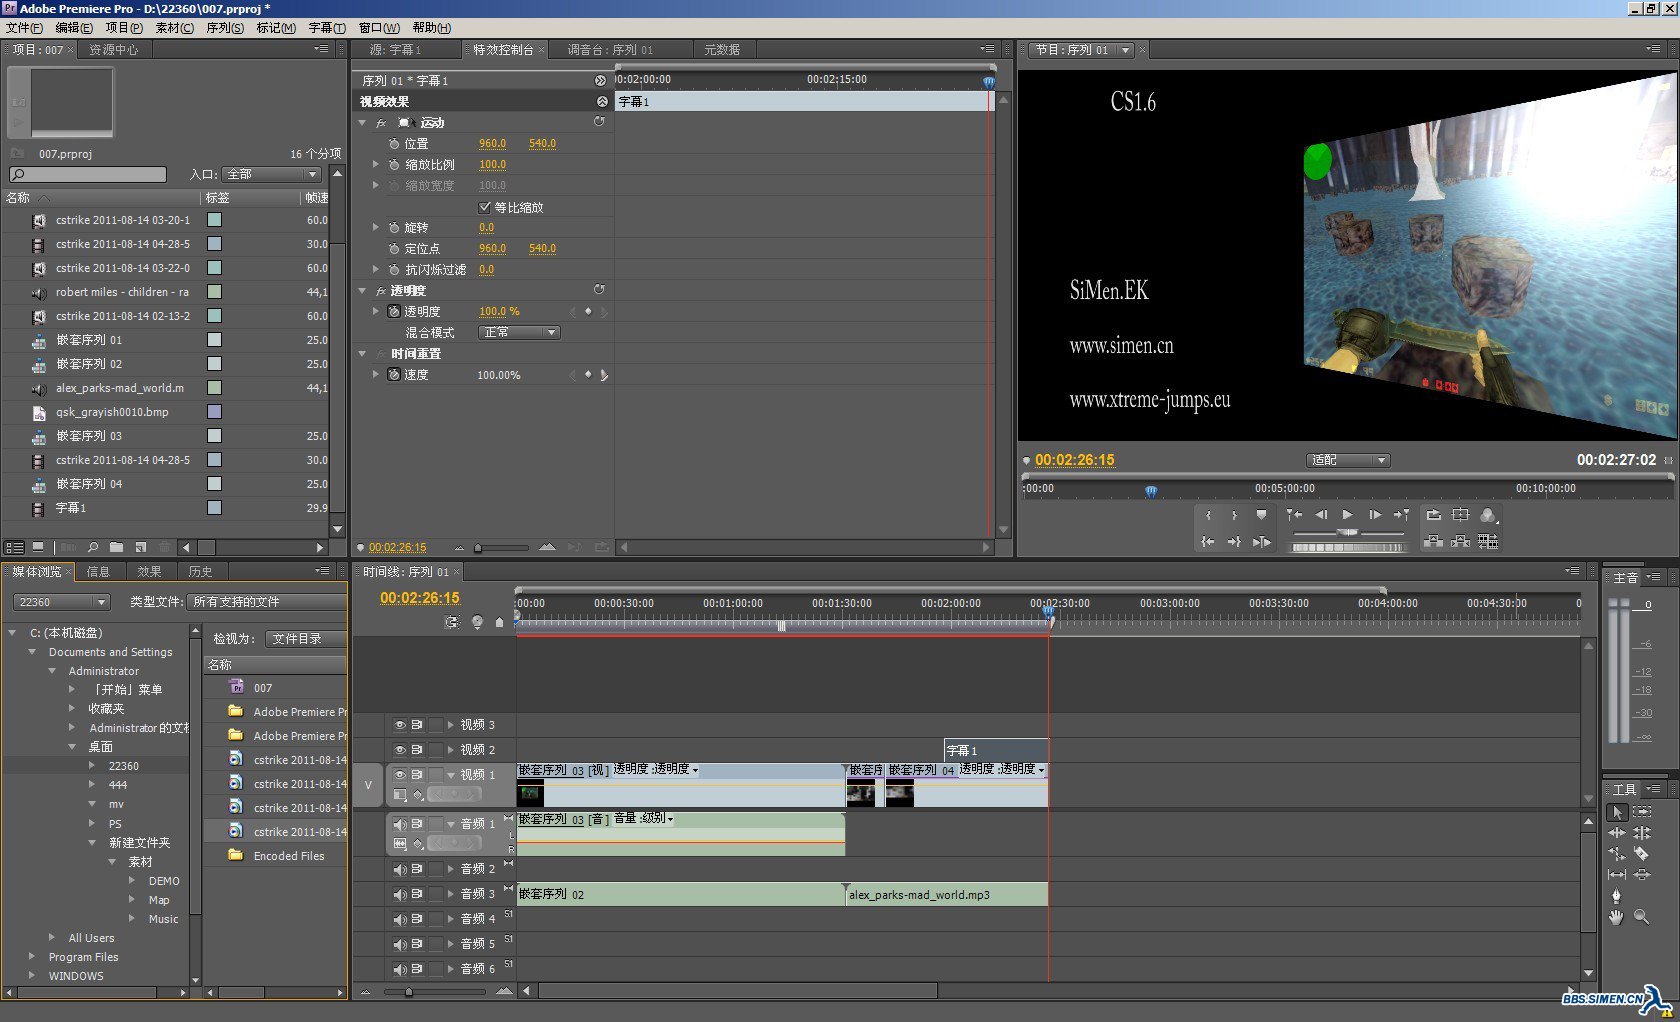1680x1022 pixels.
Task: Toggle visibility eye of Video 1 track
Action: [400, 775]
